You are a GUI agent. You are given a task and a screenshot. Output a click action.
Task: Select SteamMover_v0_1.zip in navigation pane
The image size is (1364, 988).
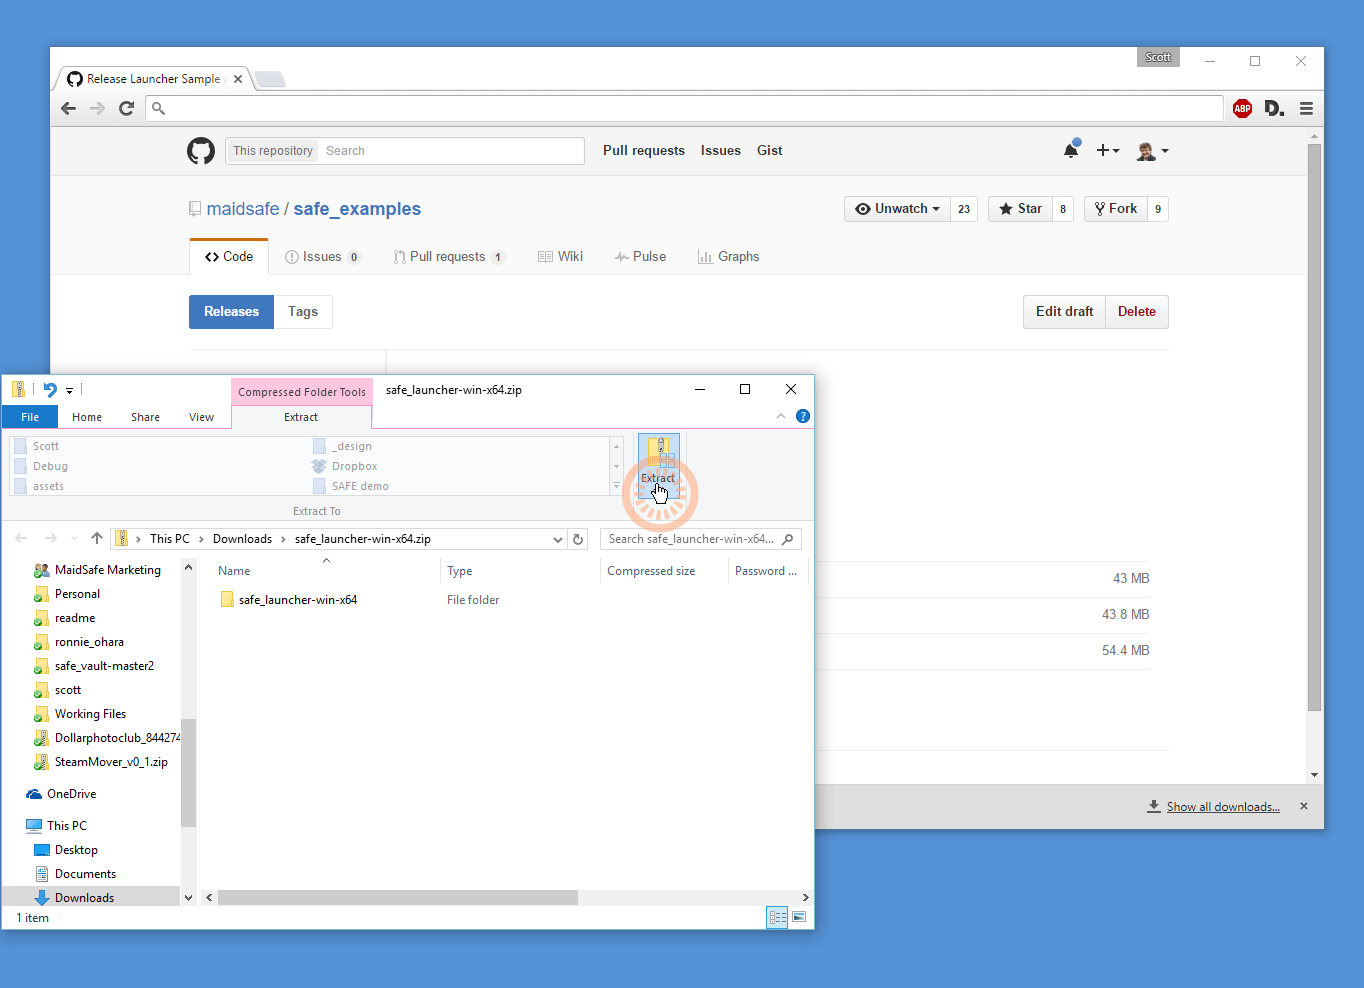coord(111,762)
